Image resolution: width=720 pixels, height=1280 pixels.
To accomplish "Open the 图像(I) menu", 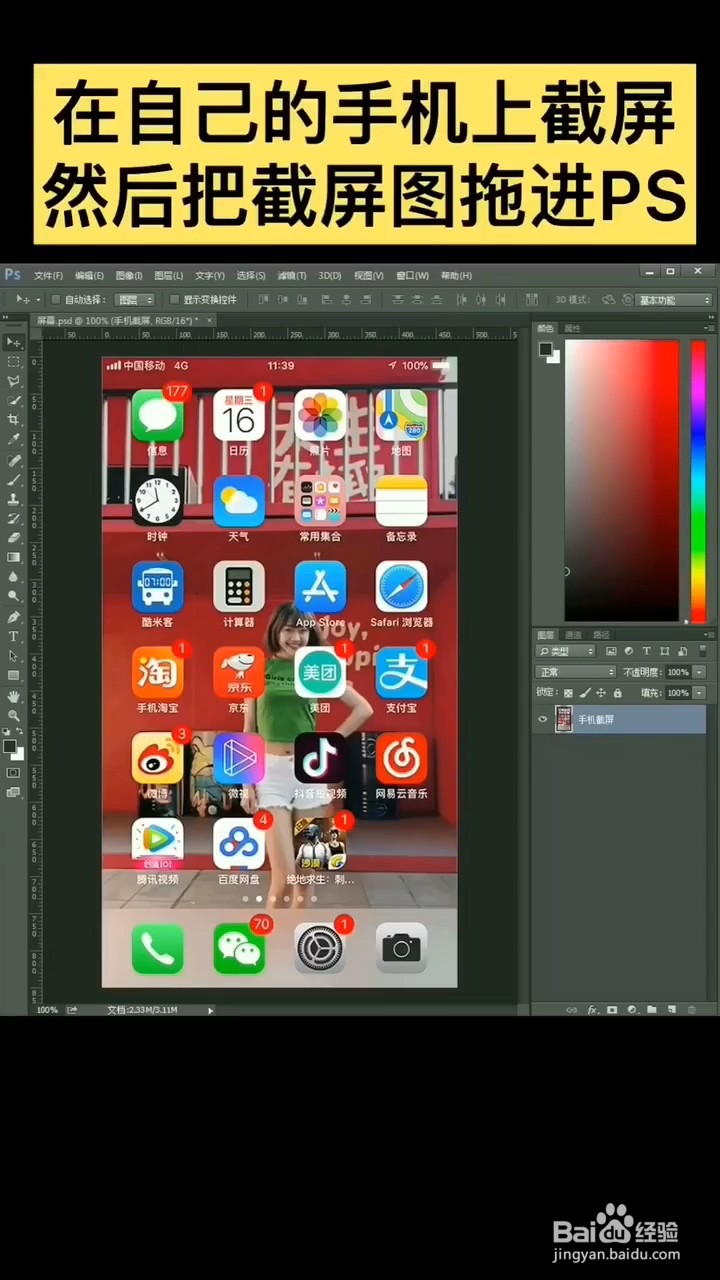I will click(129, 275).
